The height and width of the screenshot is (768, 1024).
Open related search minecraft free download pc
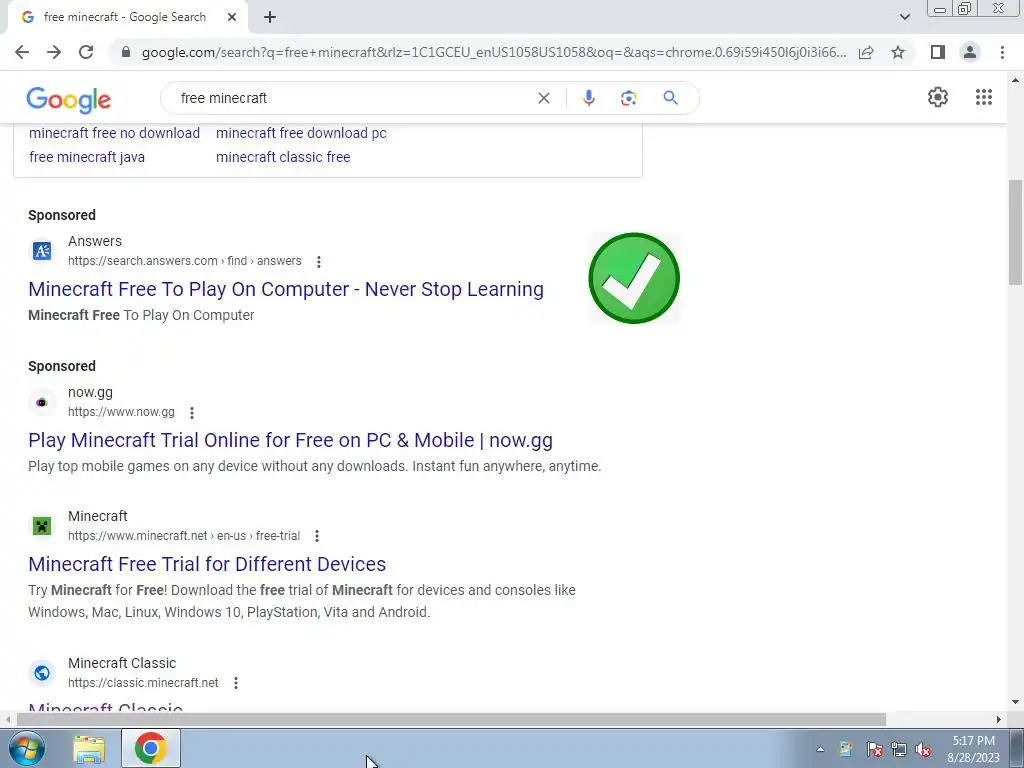click(301, 133)
